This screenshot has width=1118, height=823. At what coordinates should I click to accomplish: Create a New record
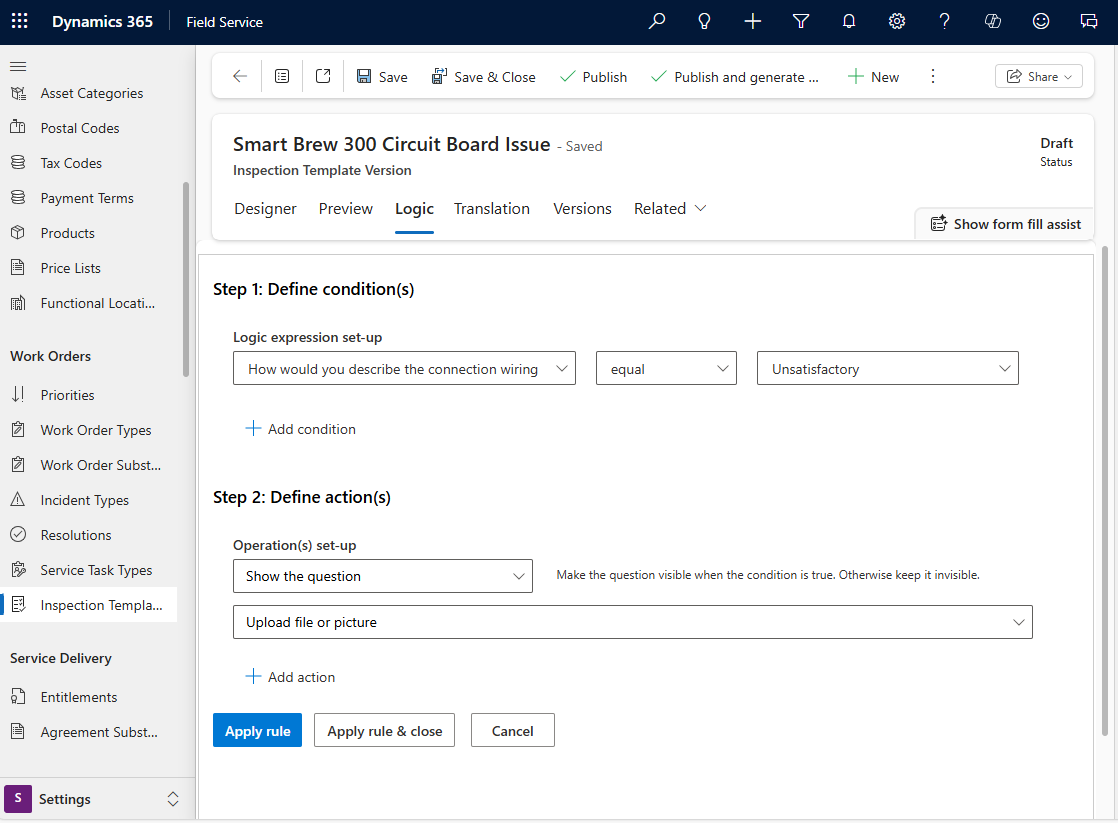(873, 76)
